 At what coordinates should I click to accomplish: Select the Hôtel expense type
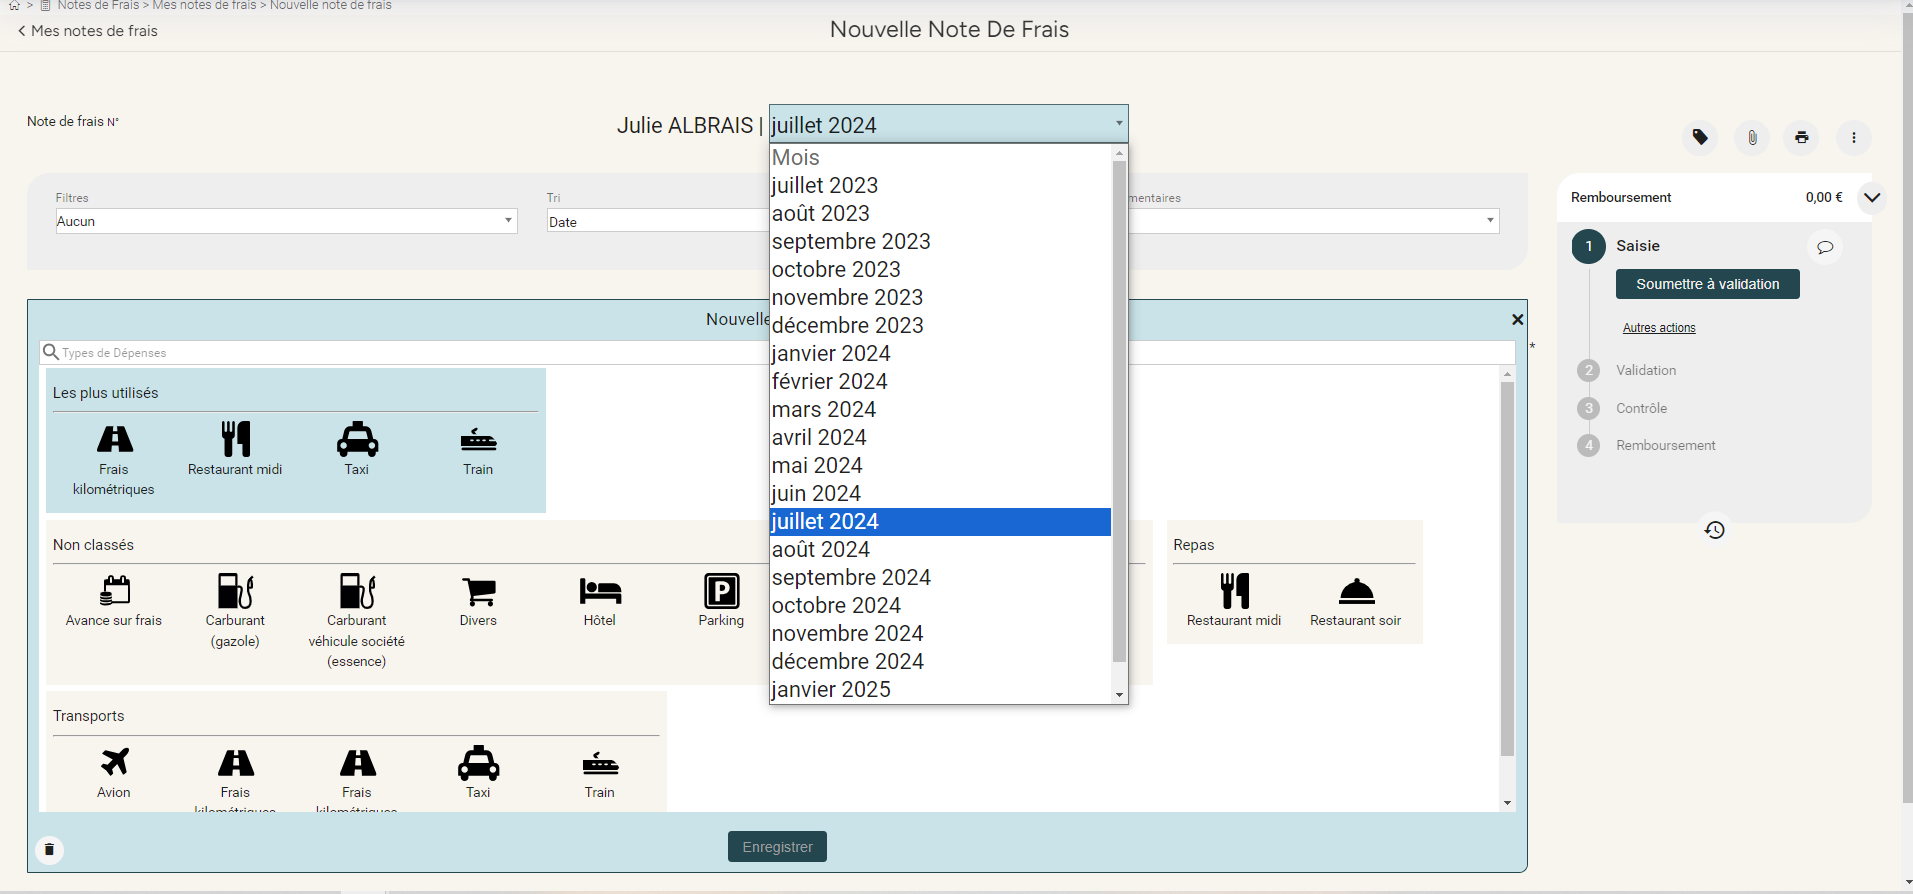point(600,600)
